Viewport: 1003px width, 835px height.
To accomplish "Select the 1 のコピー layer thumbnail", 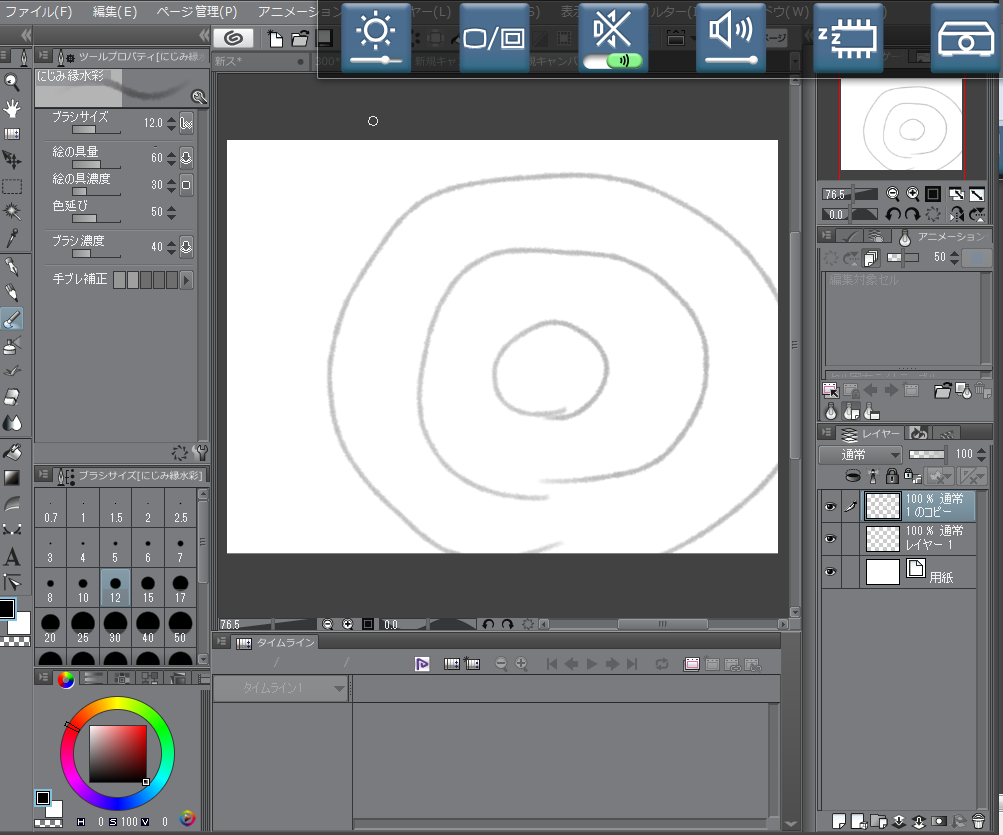I will [882, 505].
